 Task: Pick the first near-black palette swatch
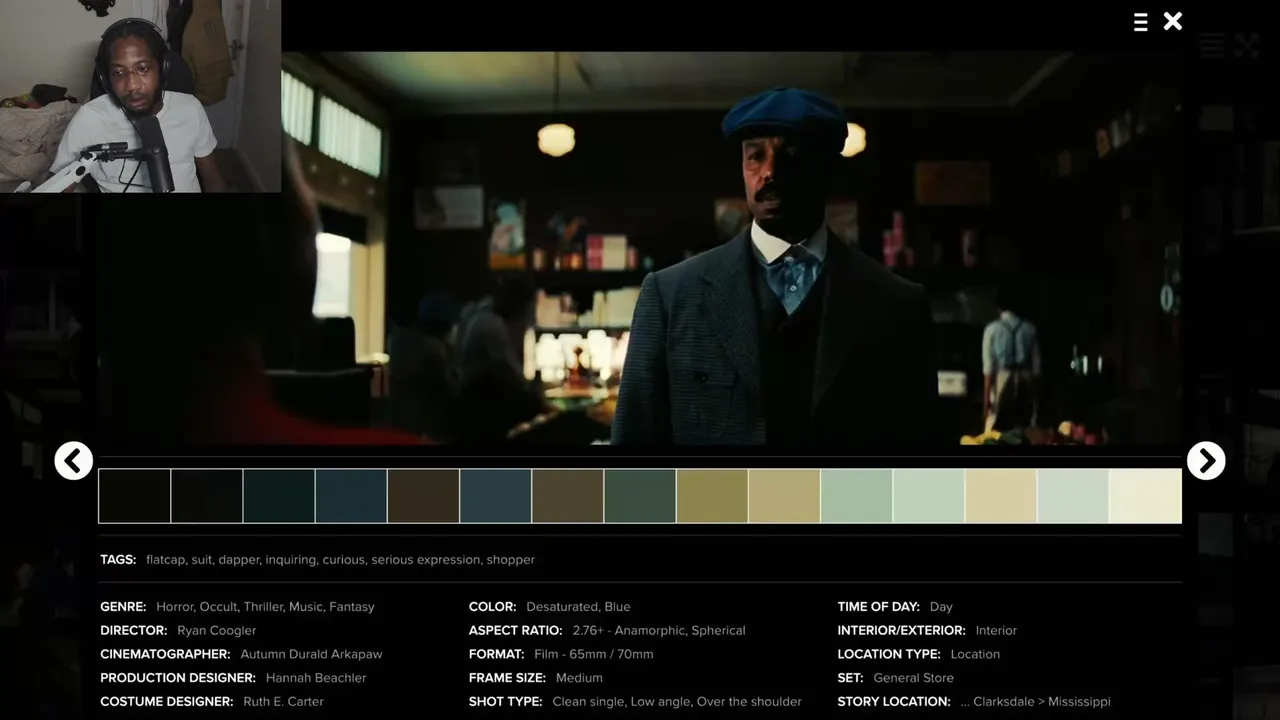134,496
